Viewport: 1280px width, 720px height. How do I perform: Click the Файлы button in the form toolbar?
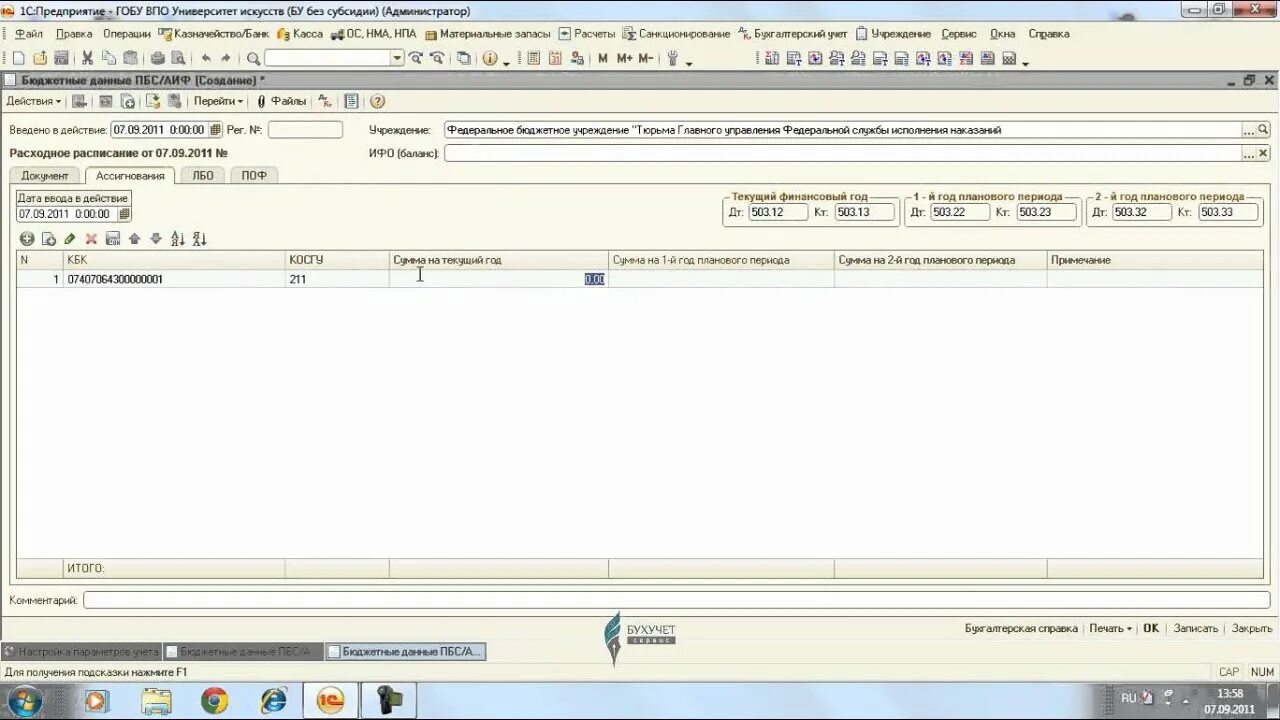coord(281,101)
